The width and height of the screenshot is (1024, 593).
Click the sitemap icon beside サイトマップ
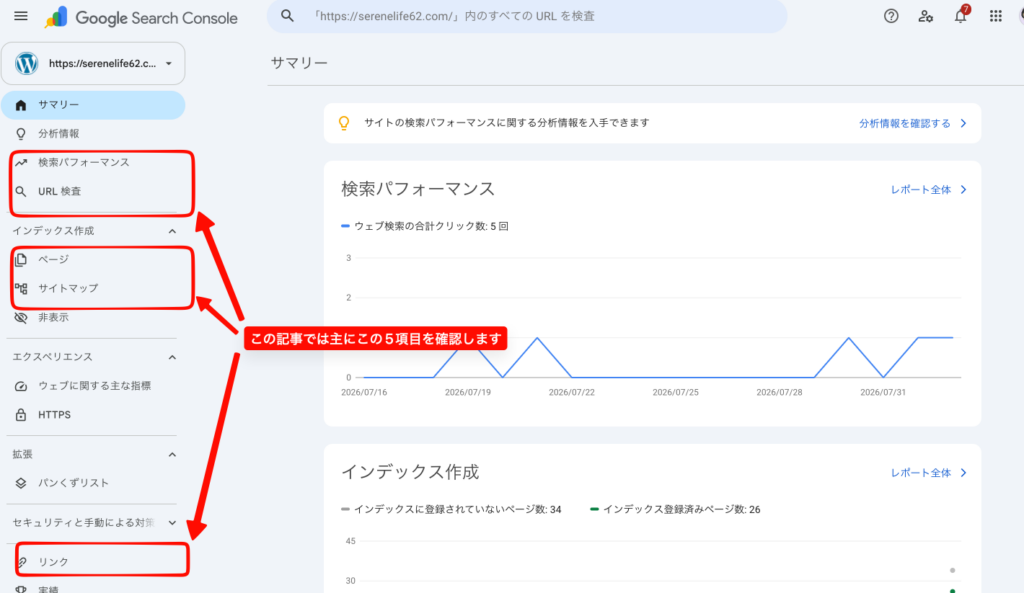[x=21, y=288]
